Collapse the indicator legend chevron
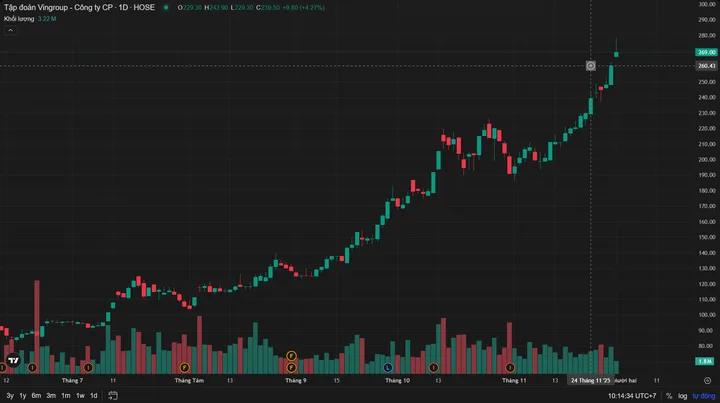Image resolution: width=720 pixels, height=403 pixels. 11,30
